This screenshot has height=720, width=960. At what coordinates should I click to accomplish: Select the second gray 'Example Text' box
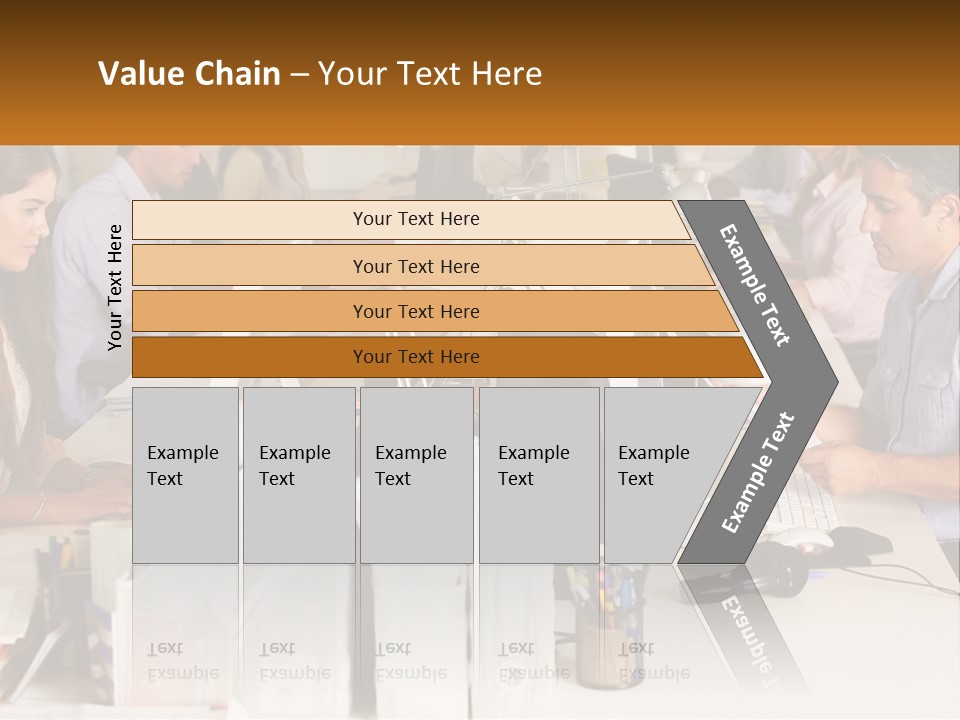click(299, 475)
